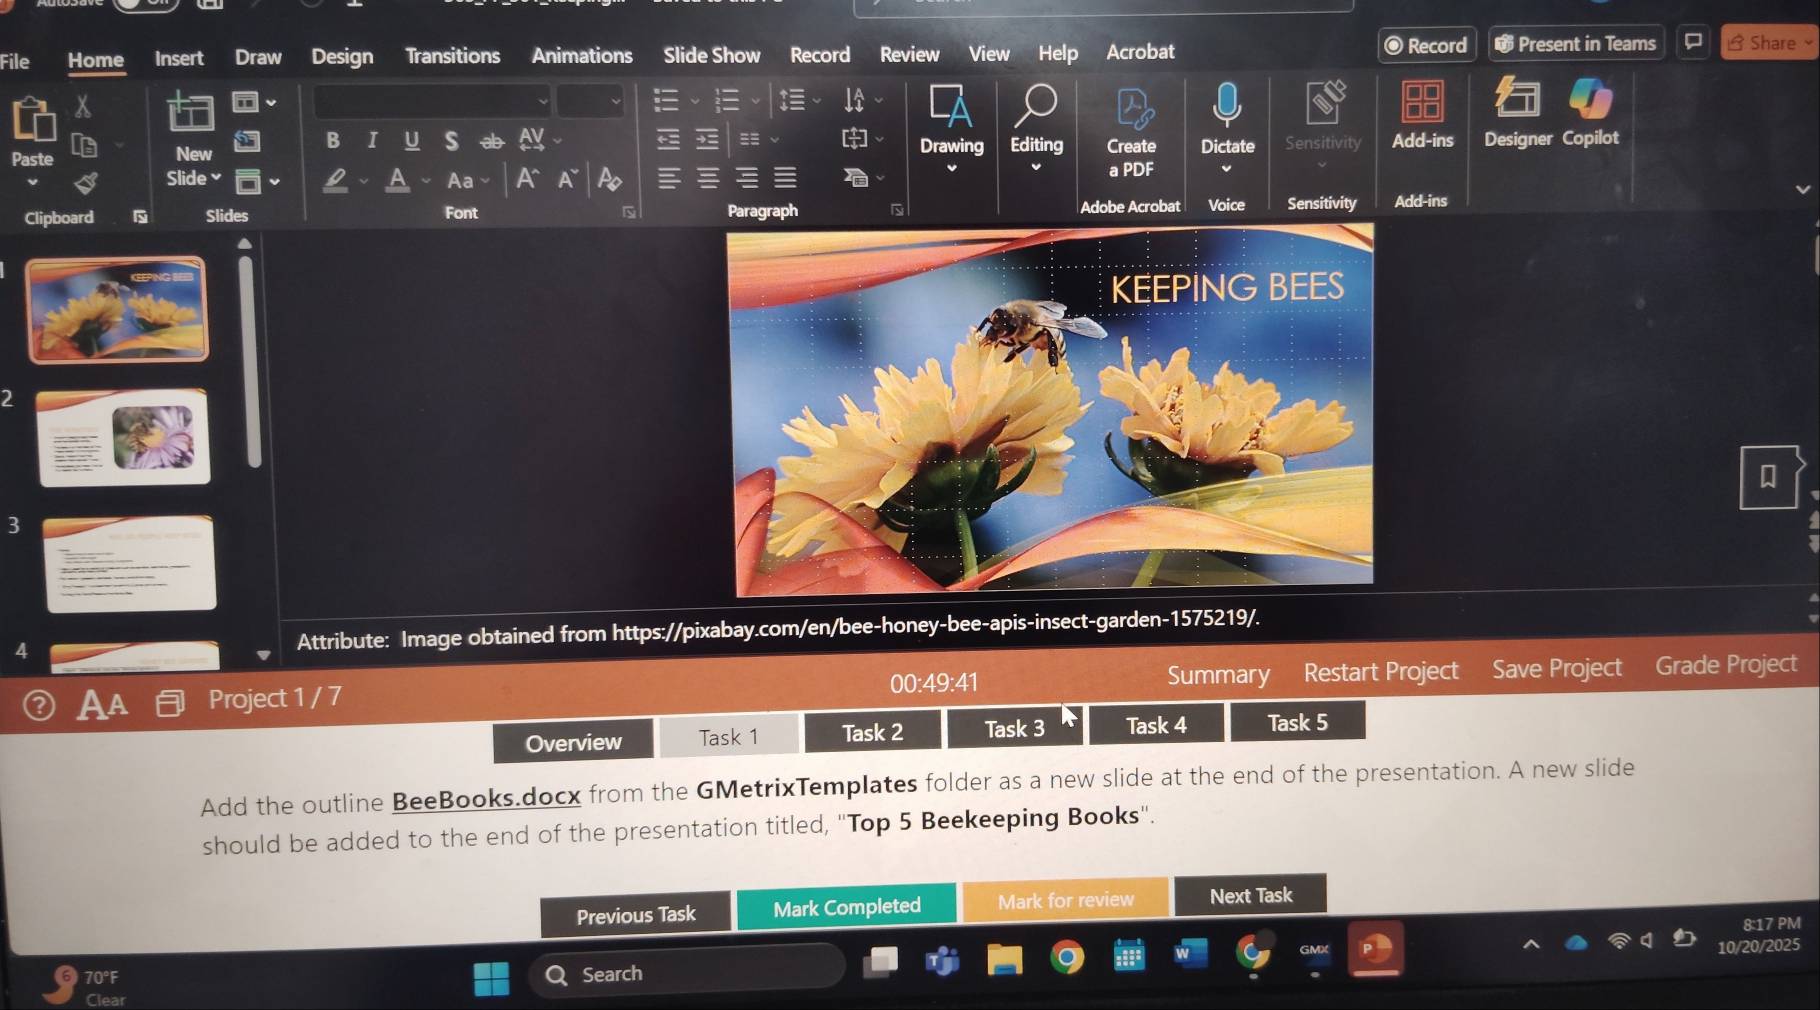Toggle strikethrough formatting
1820x1010 pixels.
point(489,141)
